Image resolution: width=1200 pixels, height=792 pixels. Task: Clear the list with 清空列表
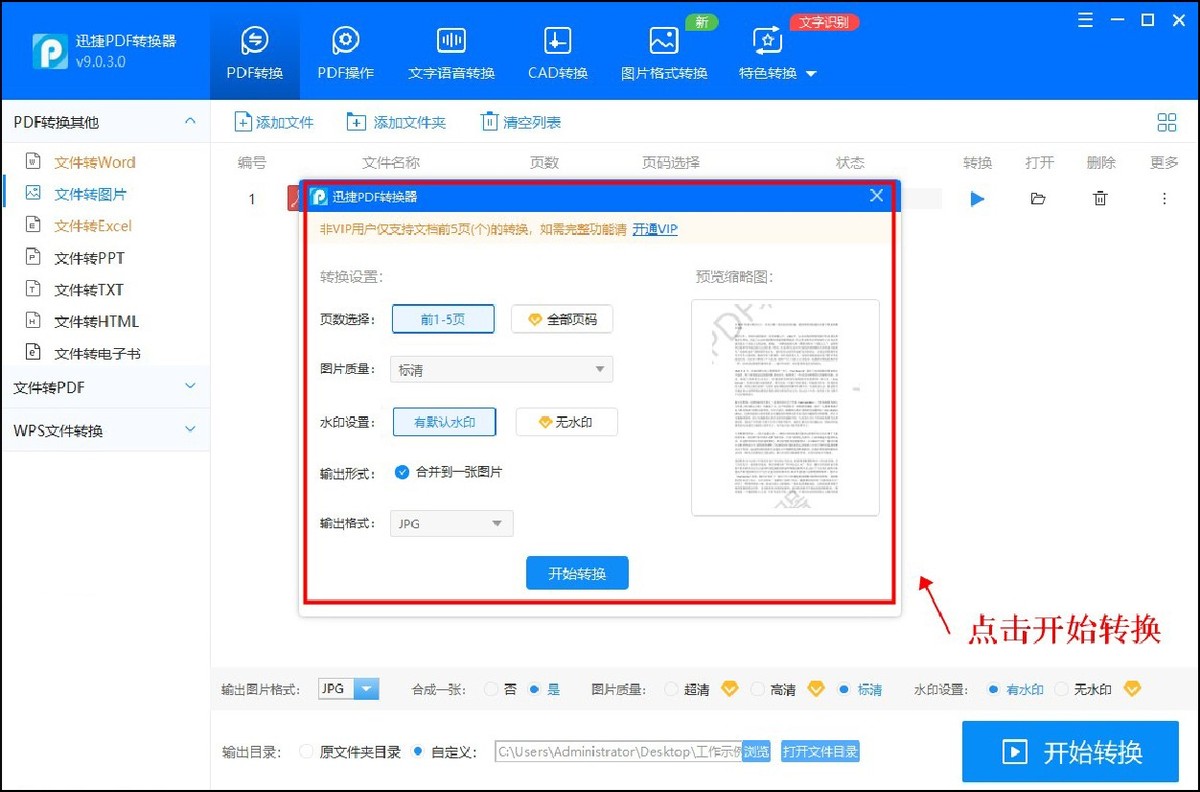tap(520, 121)
